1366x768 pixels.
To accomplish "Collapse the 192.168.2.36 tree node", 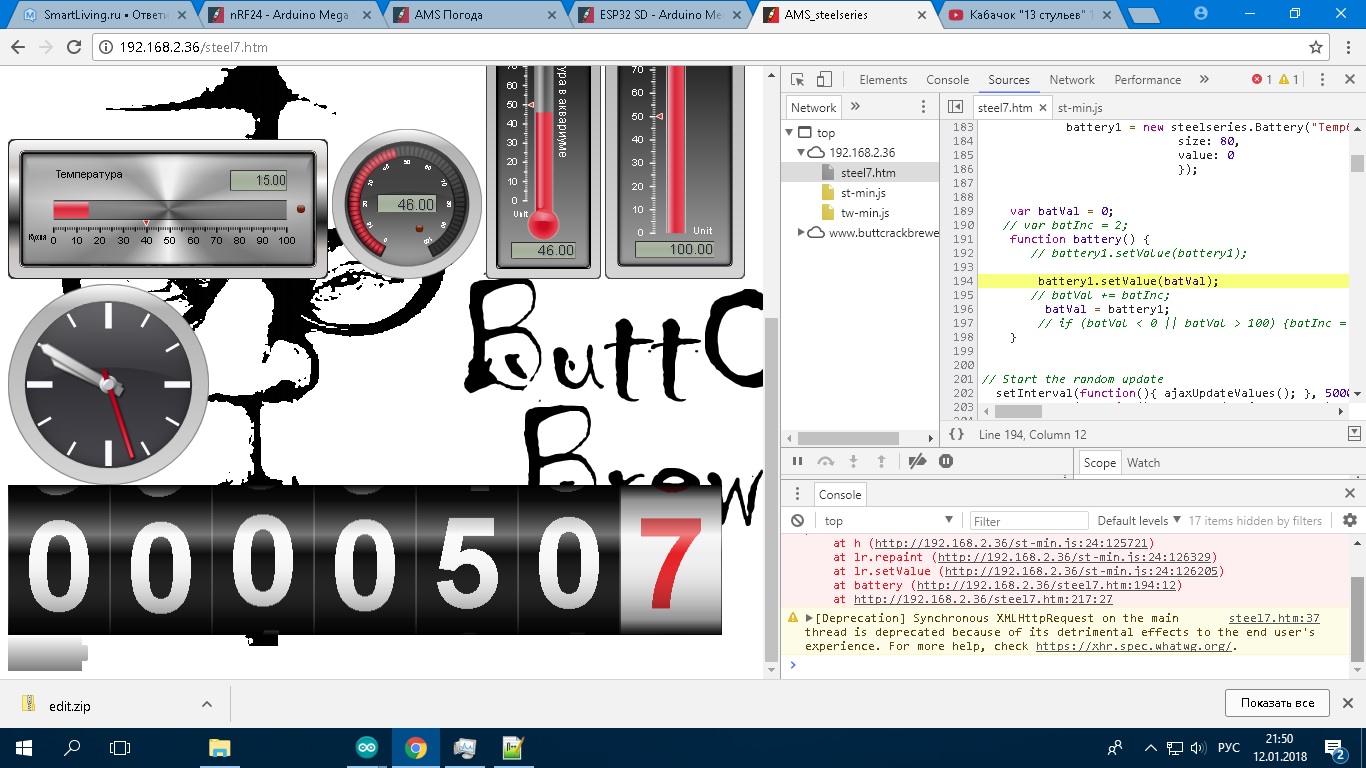I will [x=802, y=153].
